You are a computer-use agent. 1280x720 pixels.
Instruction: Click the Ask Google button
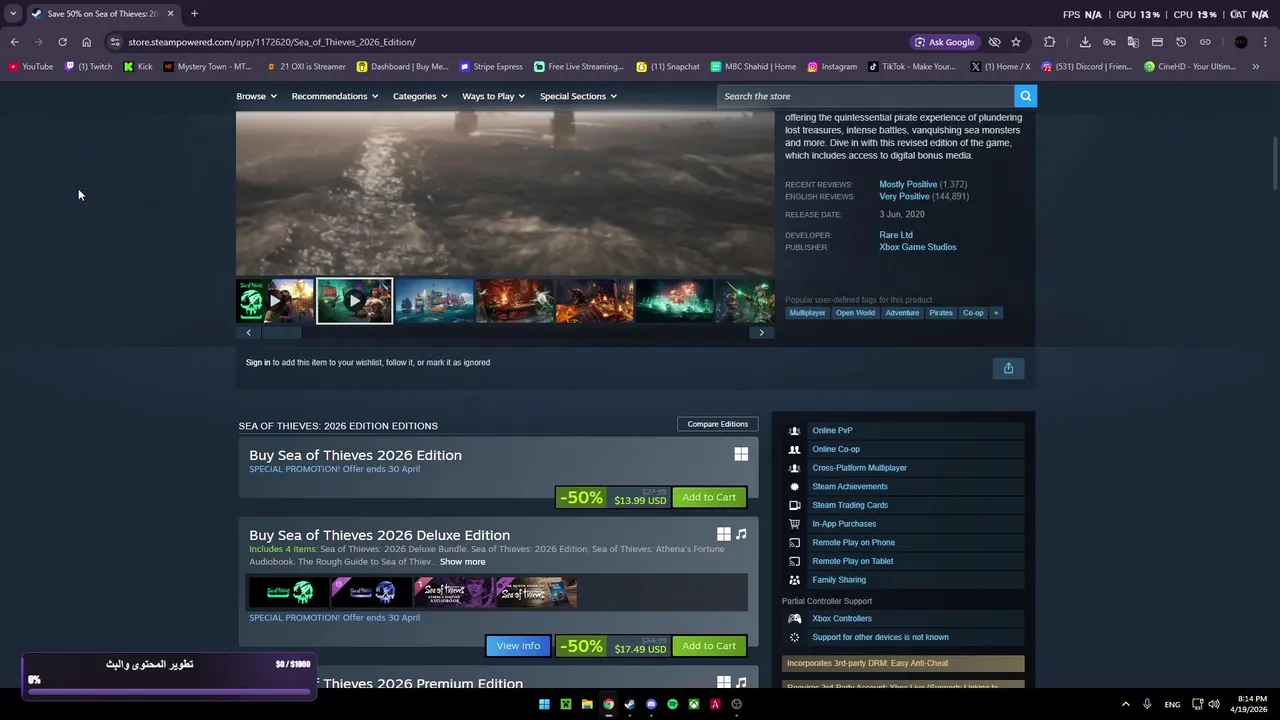[944, 42]
